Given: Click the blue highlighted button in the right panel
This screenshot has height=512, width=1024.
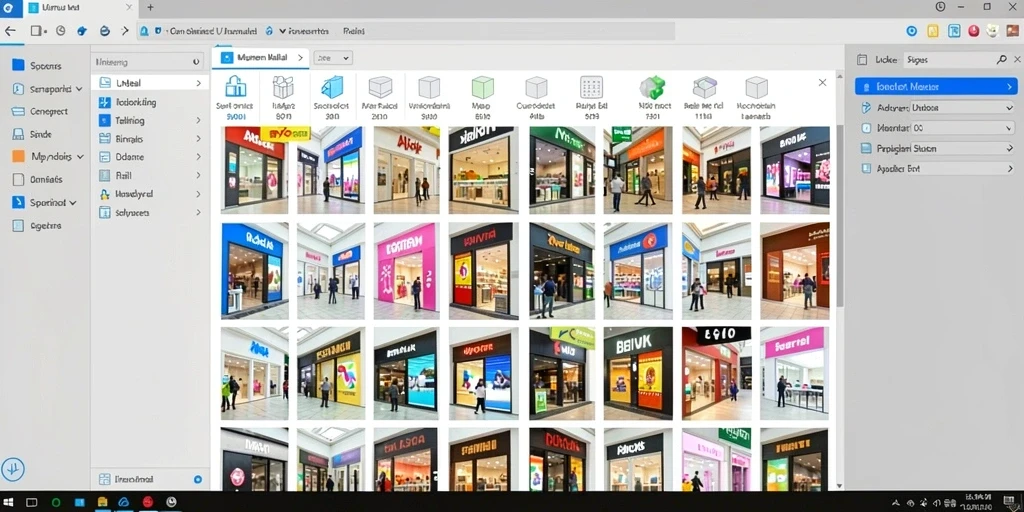Looking at the screenshot, I should (x=936, y=86).
